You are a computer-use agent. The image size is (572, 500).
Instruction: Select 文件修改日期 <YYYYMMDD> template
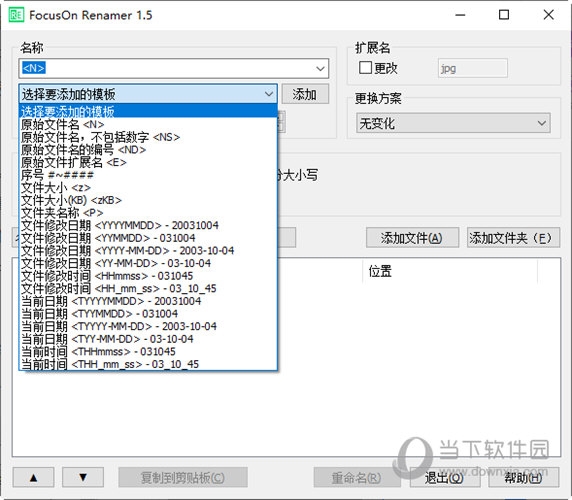[148, 225]
